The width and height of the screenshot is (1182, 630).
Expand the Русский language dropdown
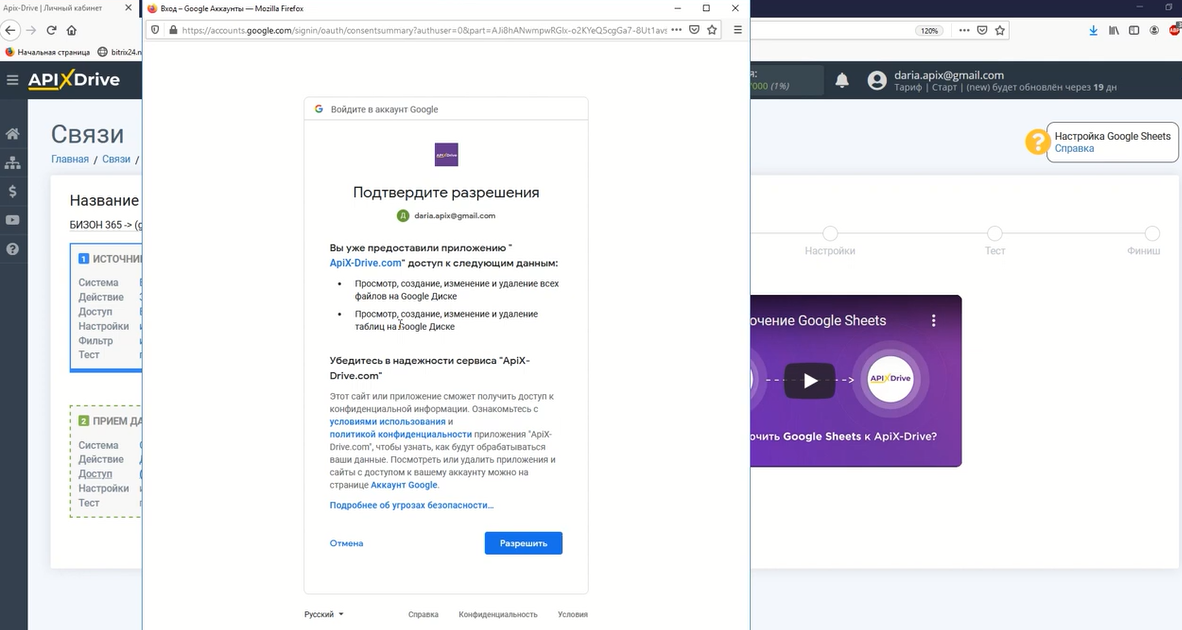pos(323,614)
